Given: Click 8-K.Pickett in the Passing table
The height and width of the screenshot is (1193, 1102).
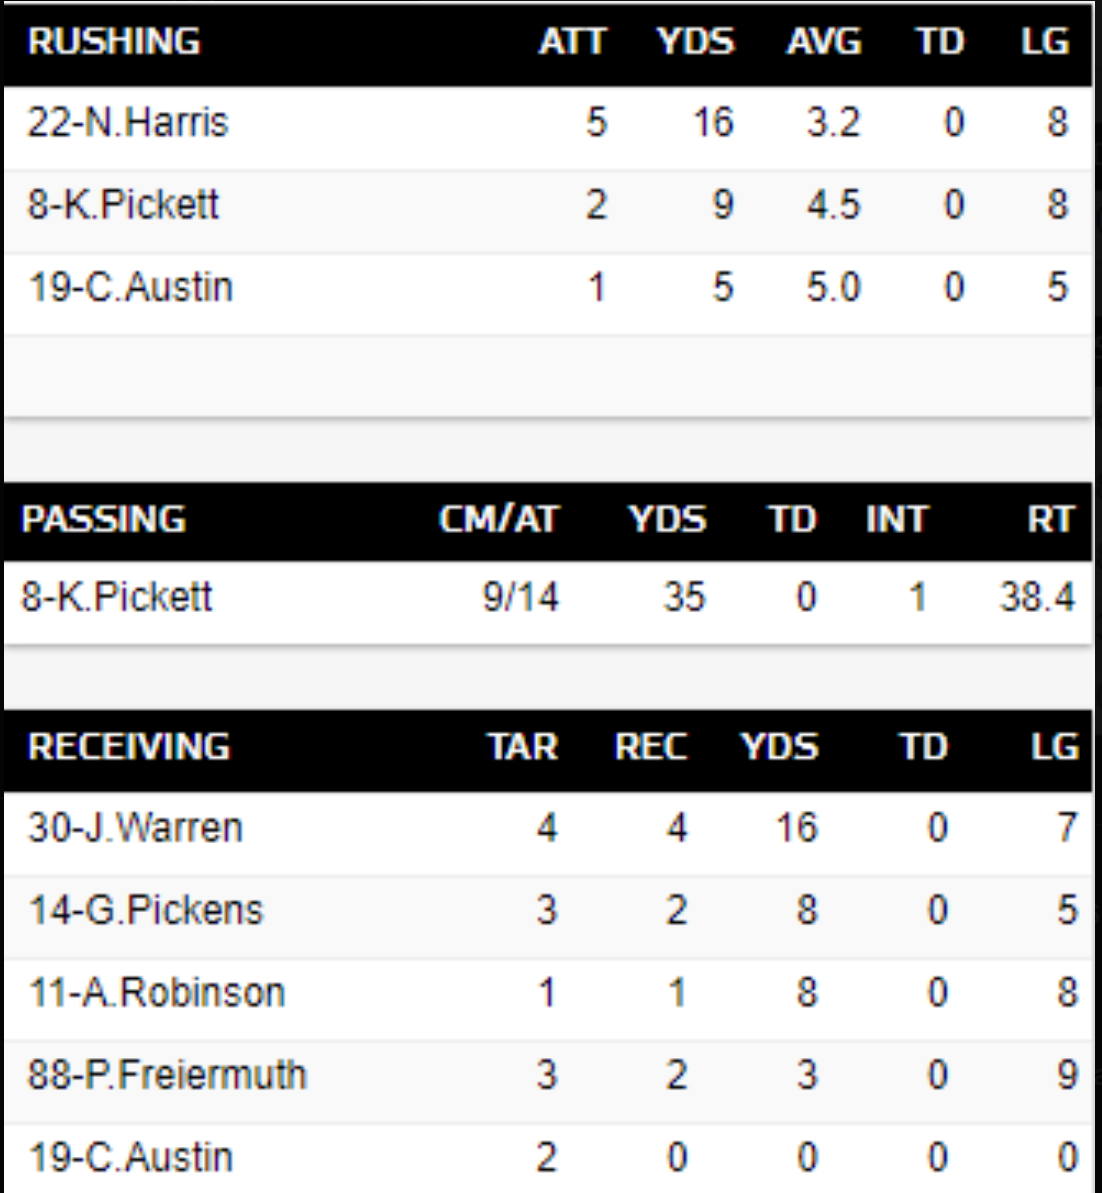Looking at the screenshot, I should pos(117,597).
